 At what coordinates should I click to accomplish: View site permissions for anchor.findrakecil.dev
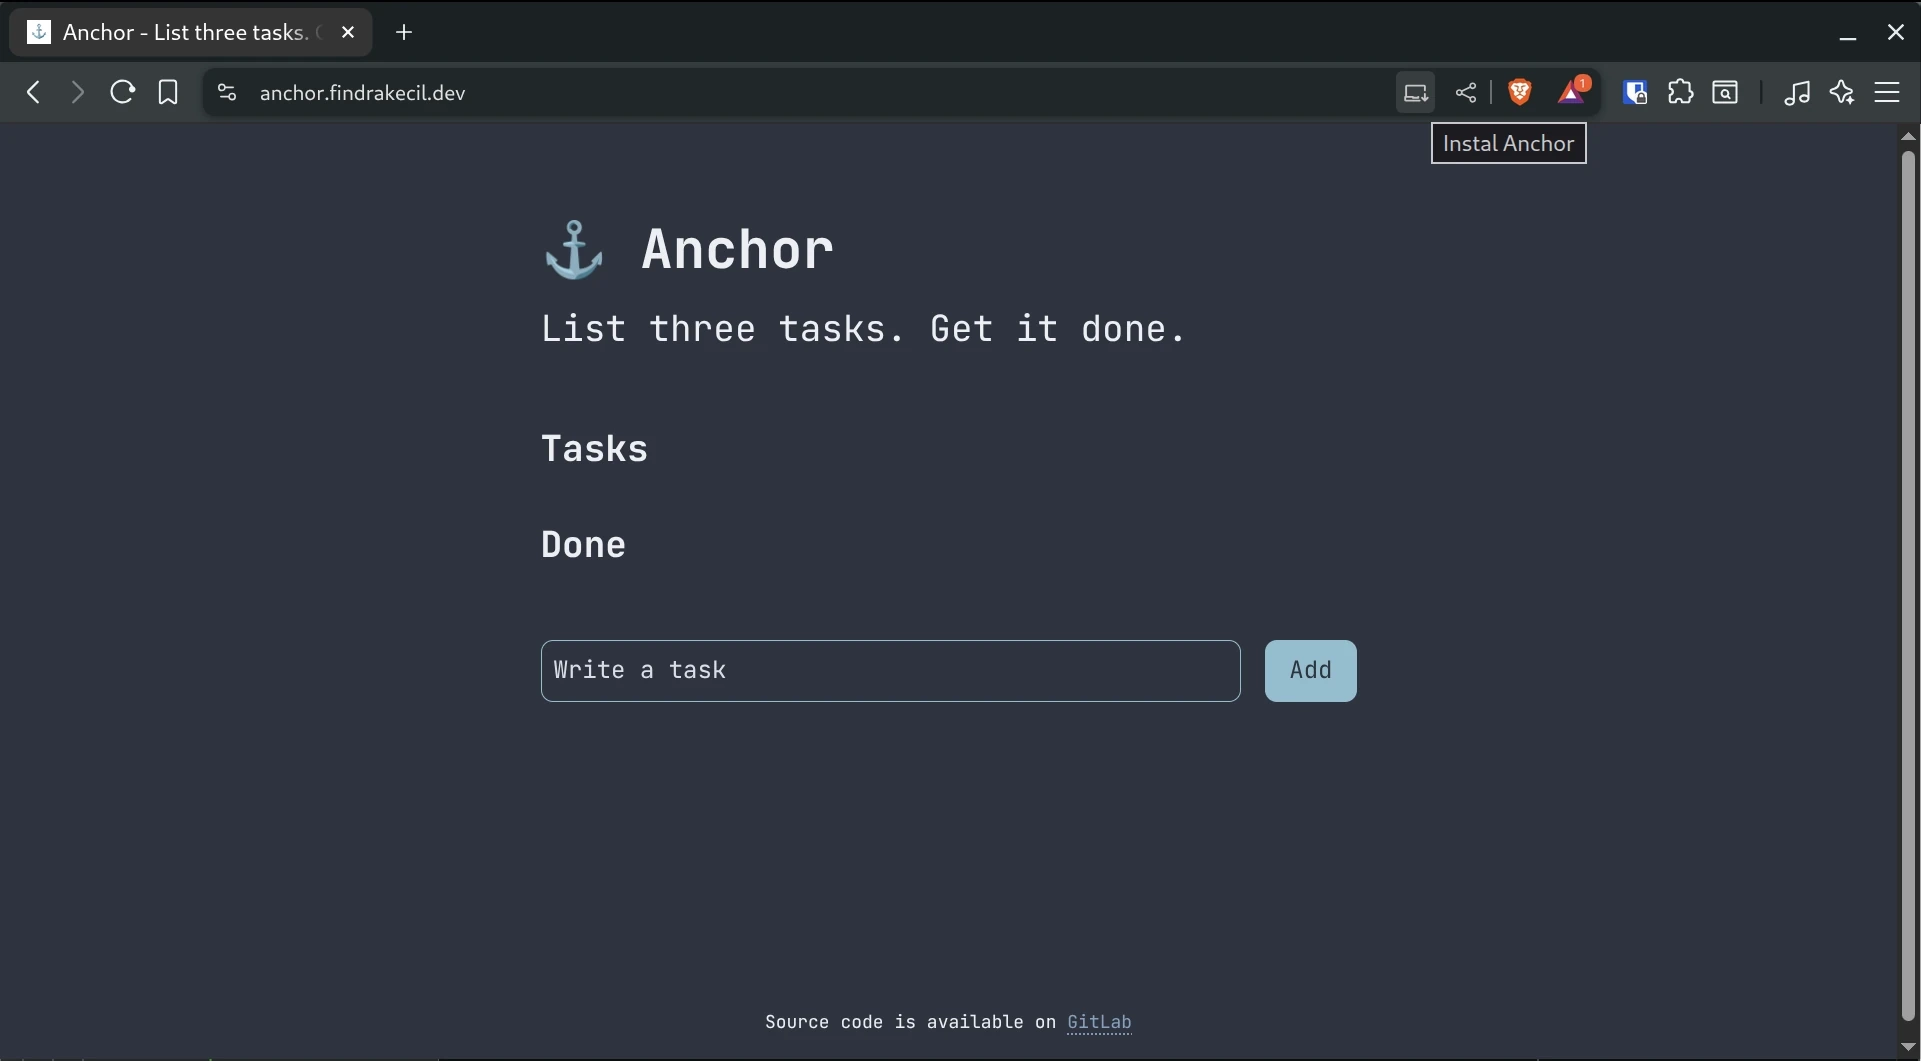coord(227,92)
